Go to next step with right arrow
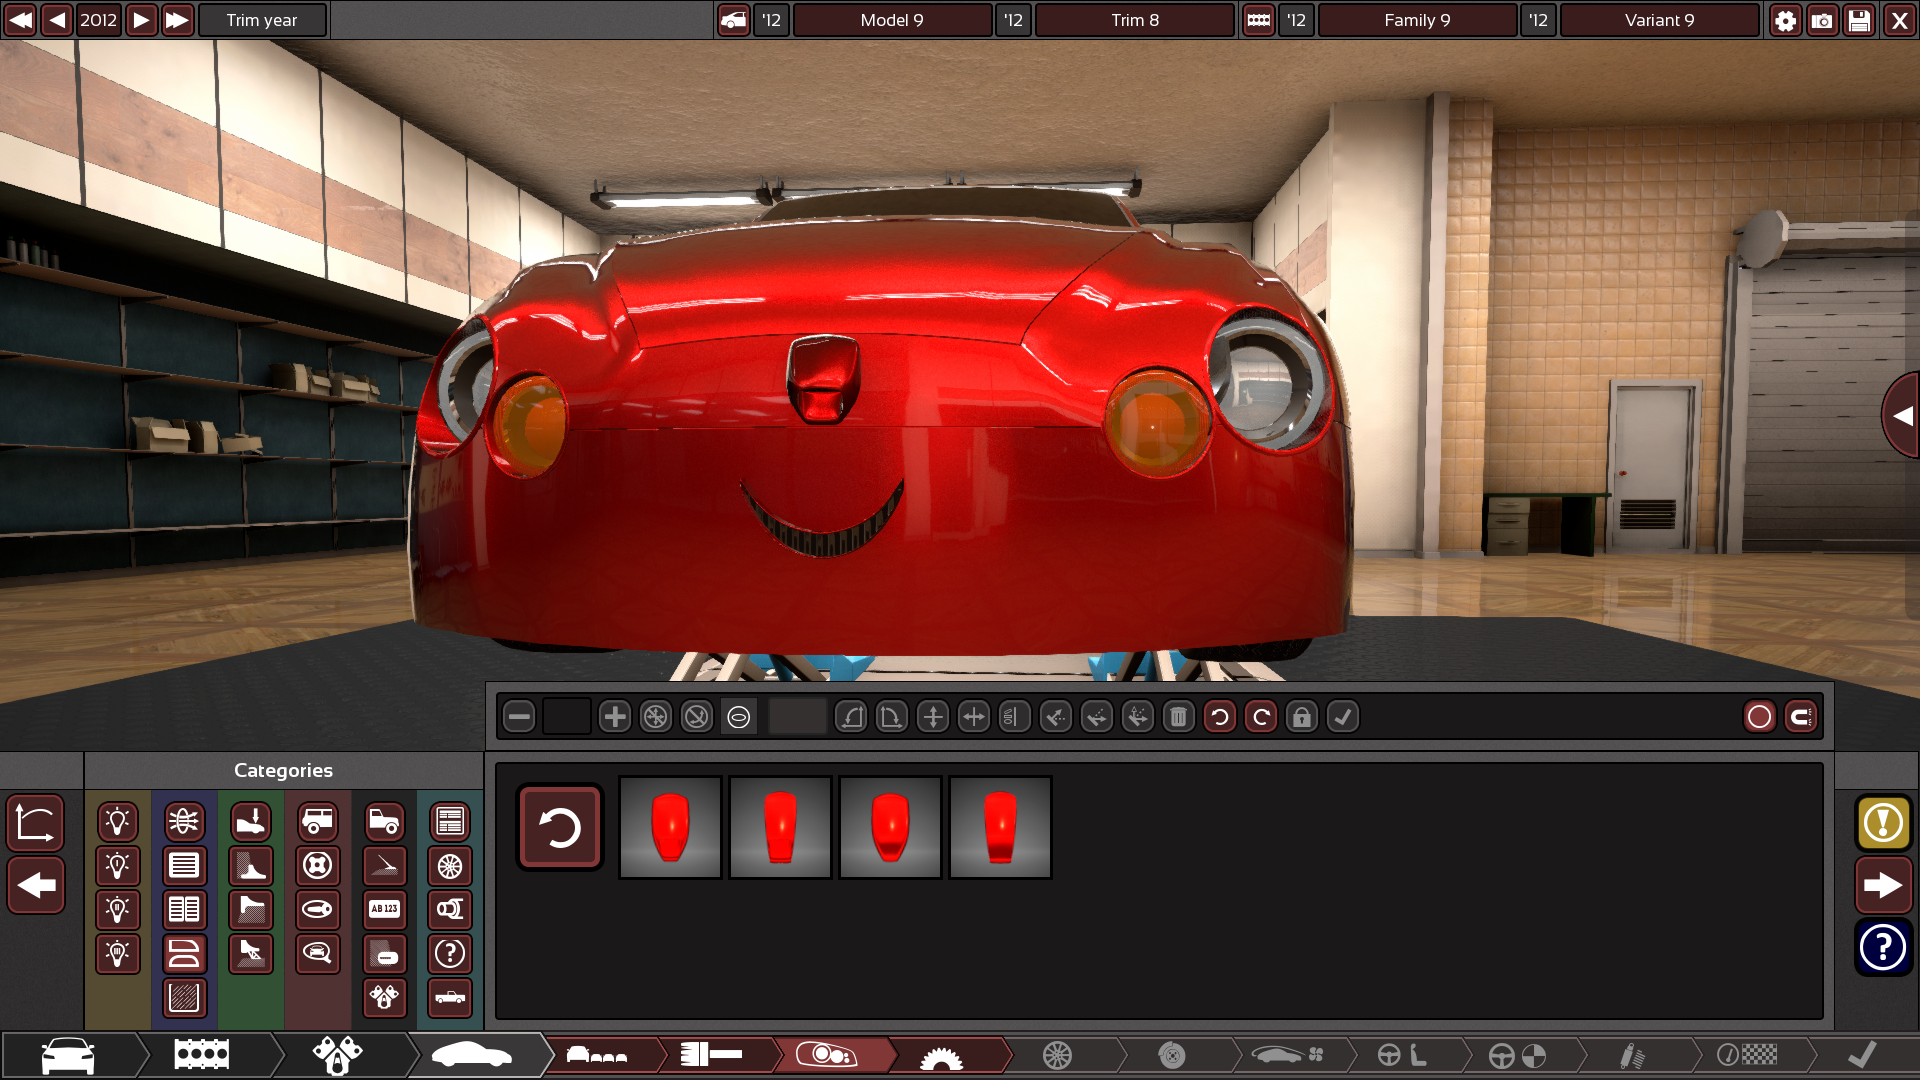 pos(1883,885)
